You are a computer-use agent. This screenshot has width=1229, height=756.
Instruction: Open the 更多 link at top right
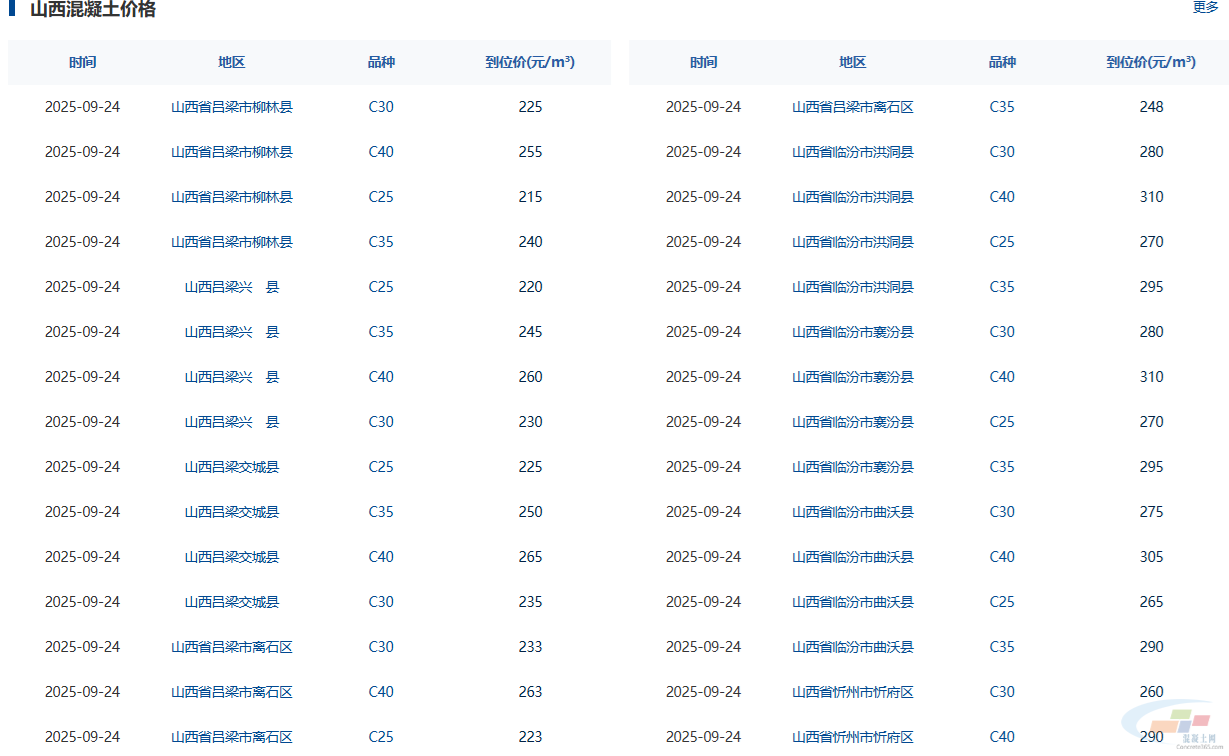point(1205,8)
